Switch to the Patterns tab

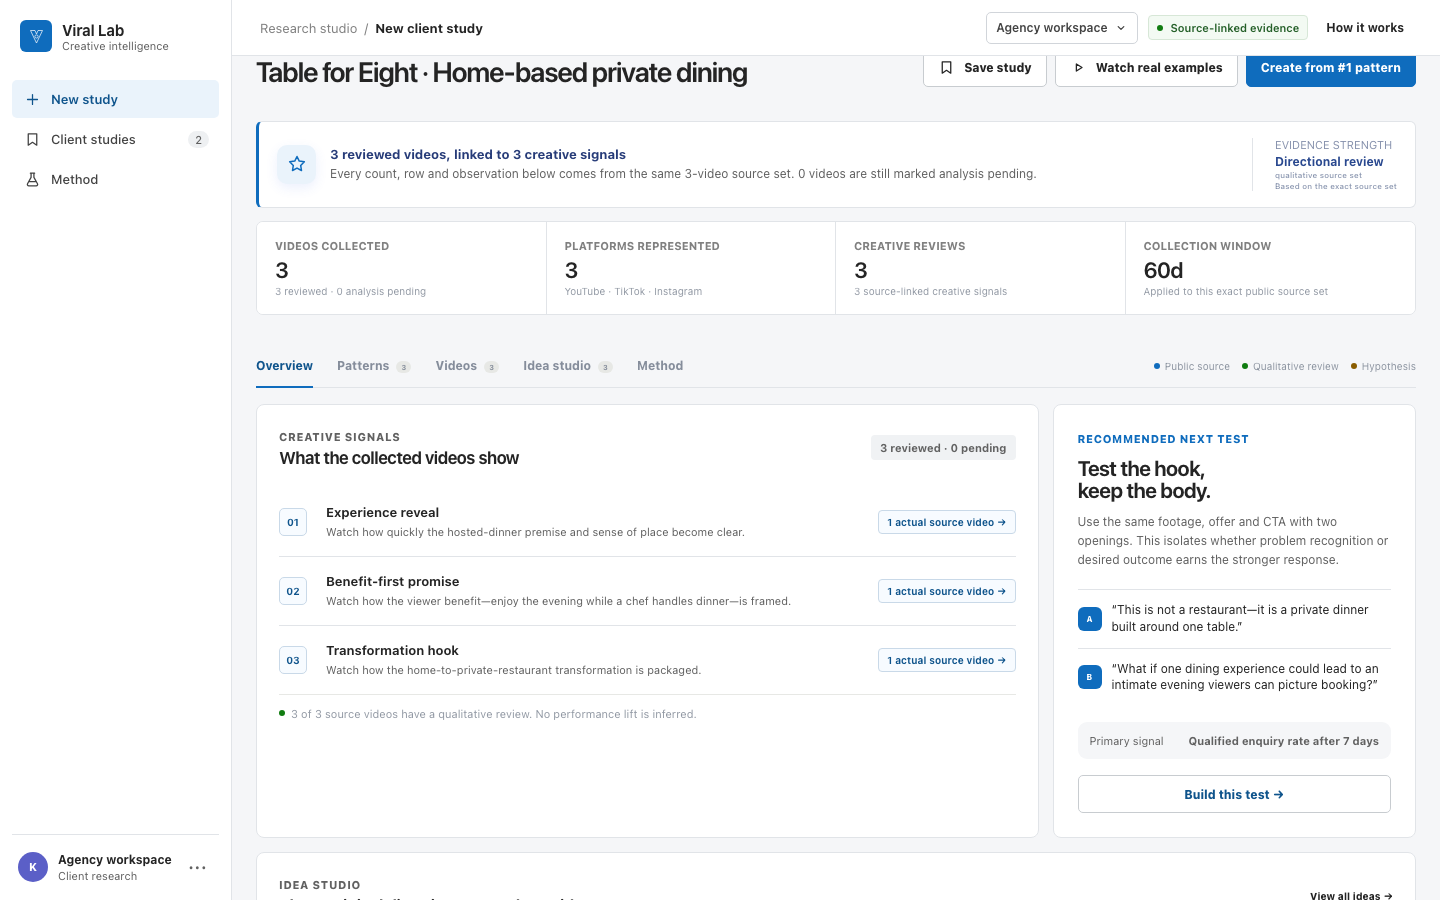coord(373,366)
